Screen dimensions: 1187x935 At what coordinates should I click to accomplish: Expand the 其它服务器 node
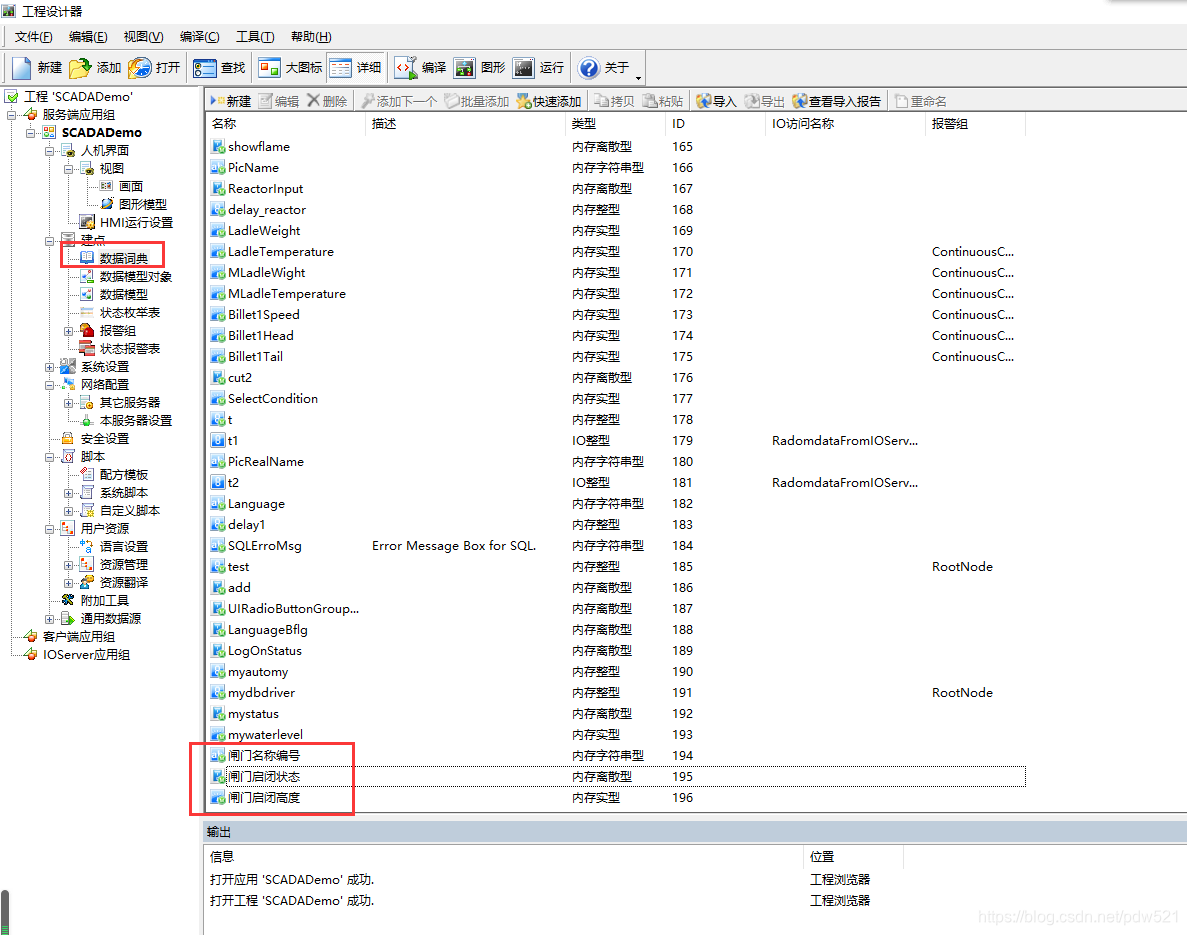point(68,403)
